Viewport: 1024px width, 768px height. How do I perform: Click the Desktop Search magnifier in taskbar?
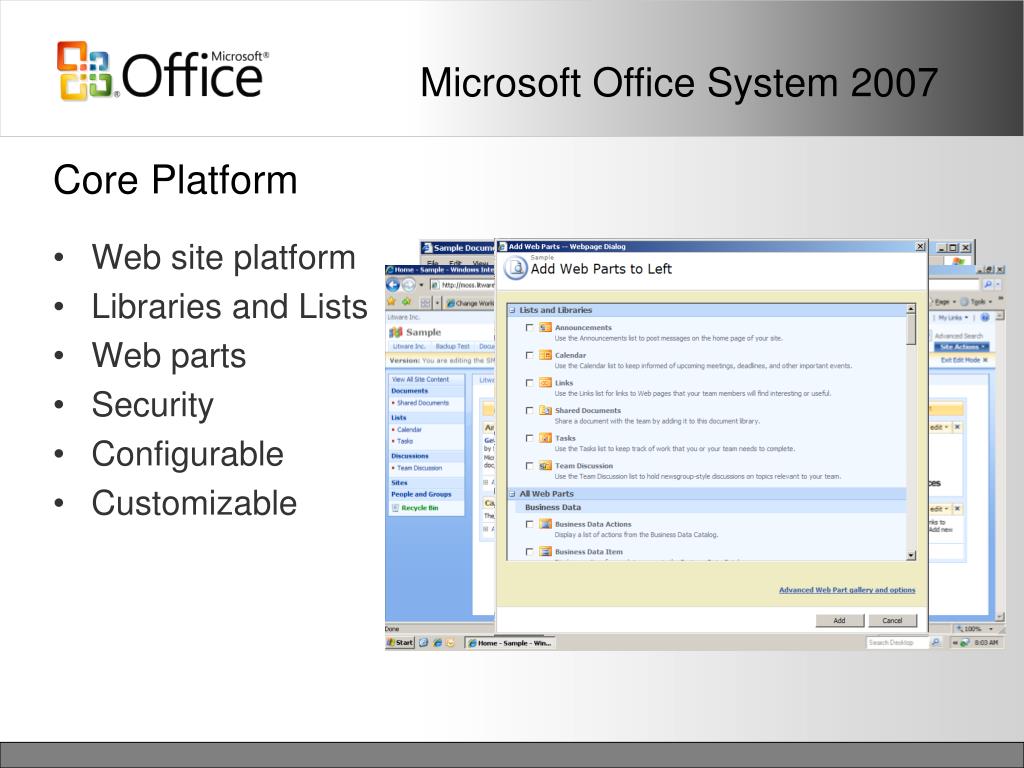coord(935,643)
